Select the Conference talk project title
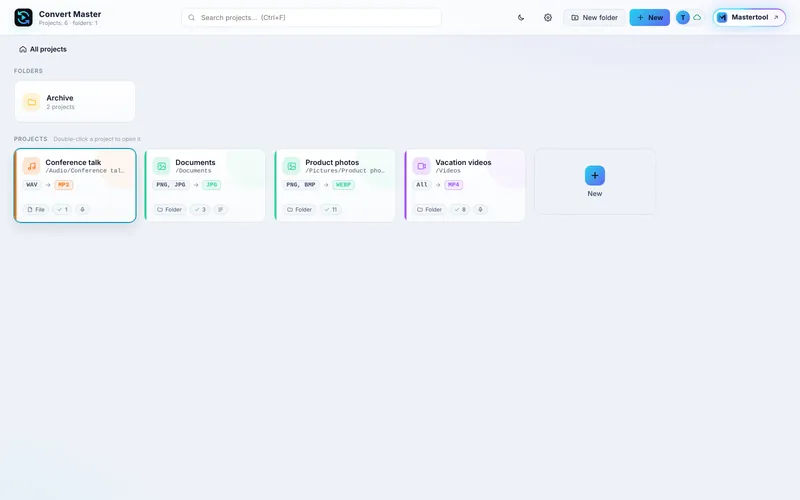 pos(73,162)
